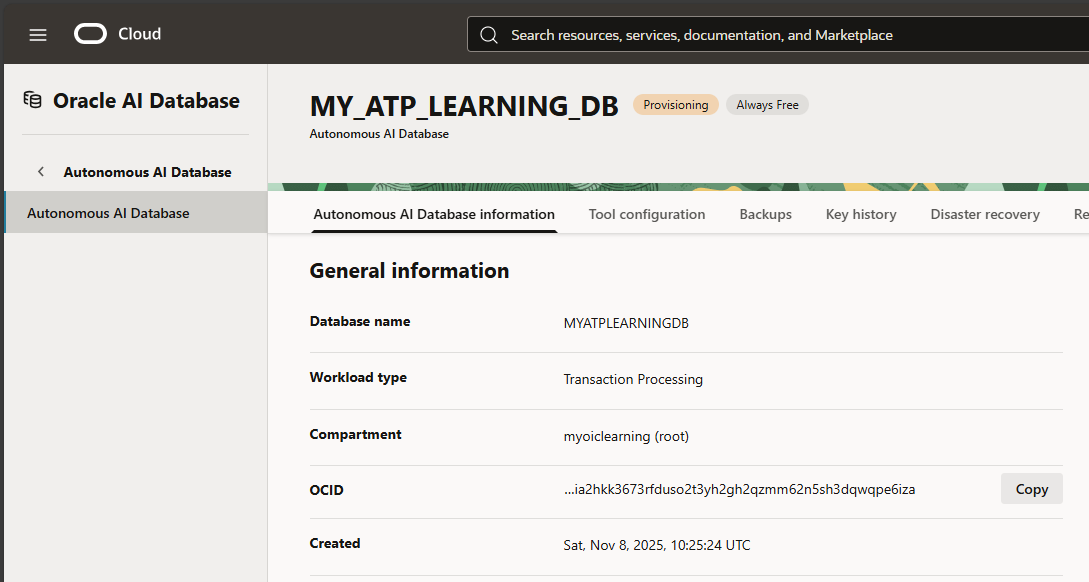Select the highlighted Autonomous AI Database sidebar item
This screenshot has width=1089, height=582.
[x=108, y=213]
